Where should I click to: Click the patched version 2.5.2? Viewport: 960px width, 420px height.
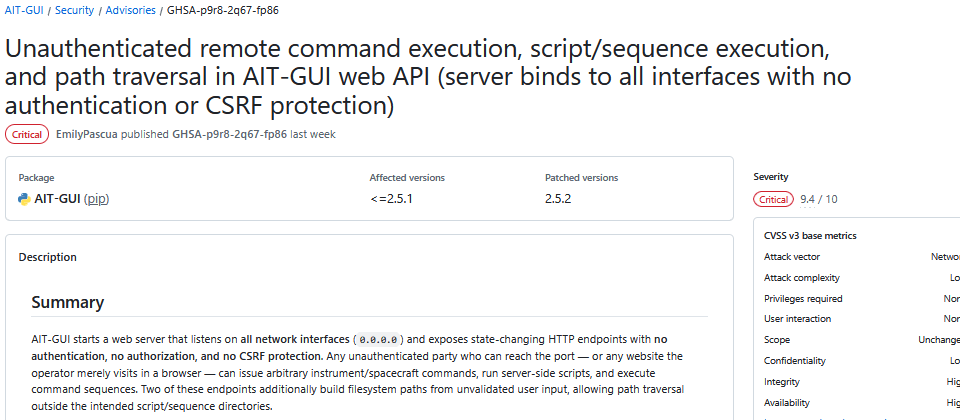click(558, 199)
